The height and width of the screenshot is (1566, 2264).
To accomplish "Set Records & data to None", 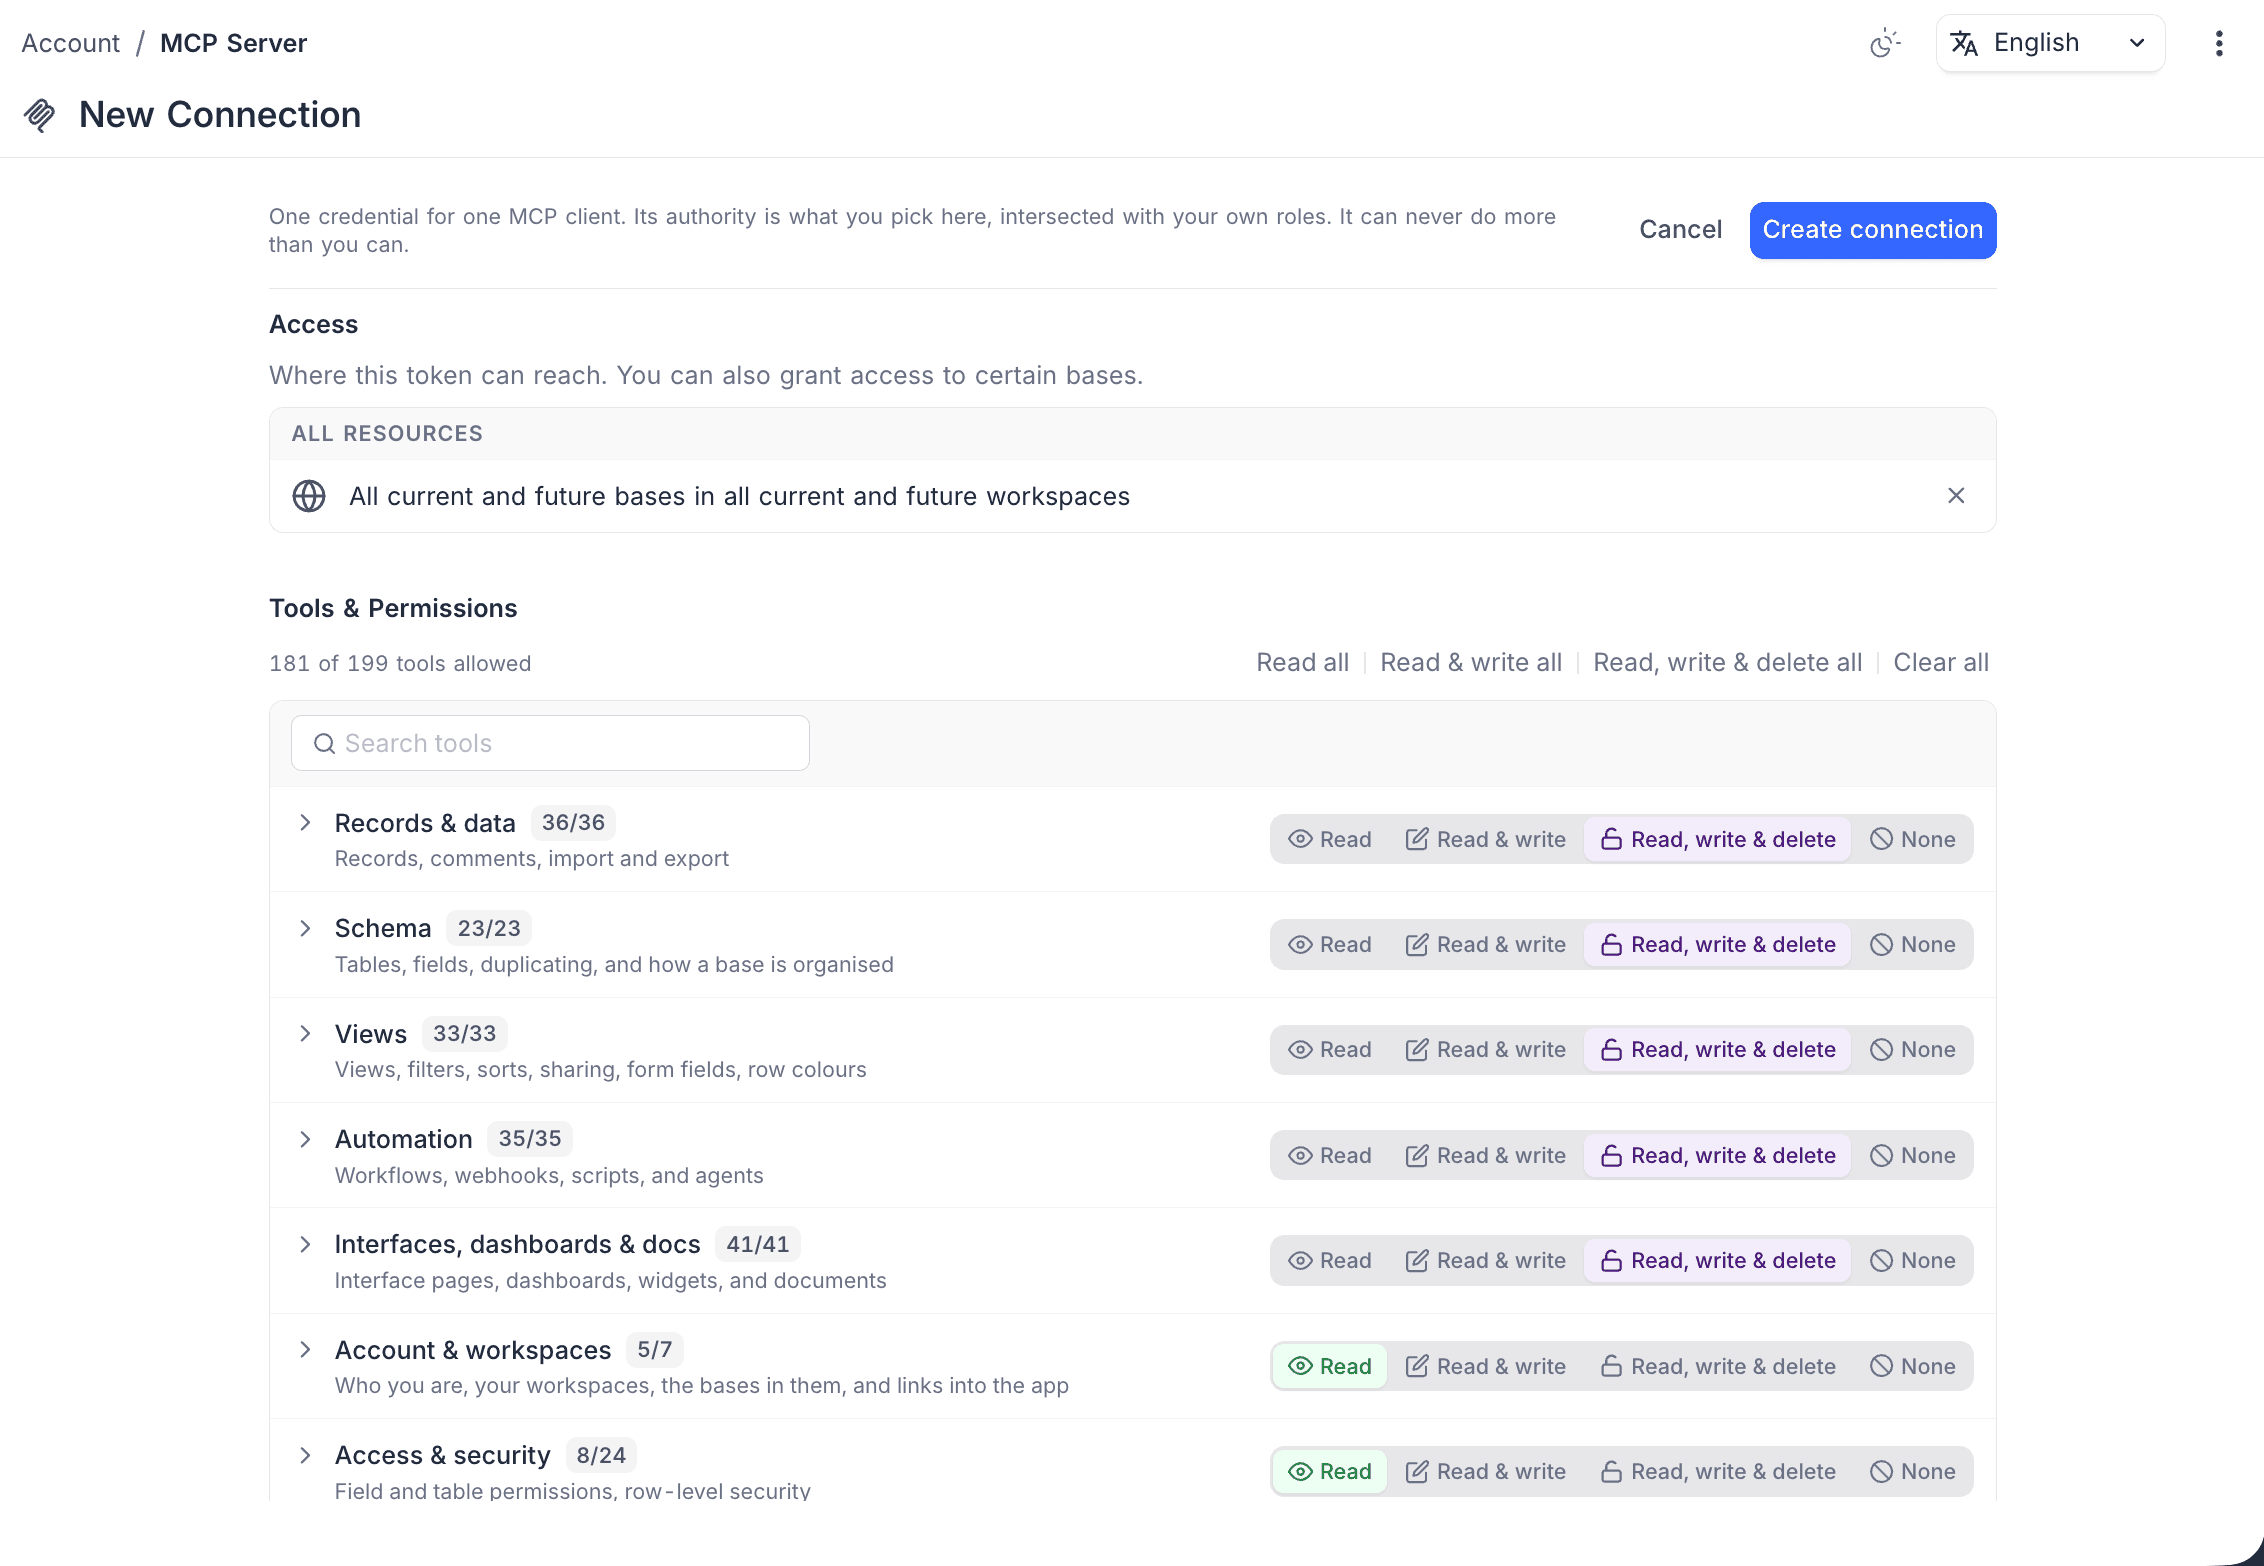I will pyautogui.click(x=1913, y=839).
